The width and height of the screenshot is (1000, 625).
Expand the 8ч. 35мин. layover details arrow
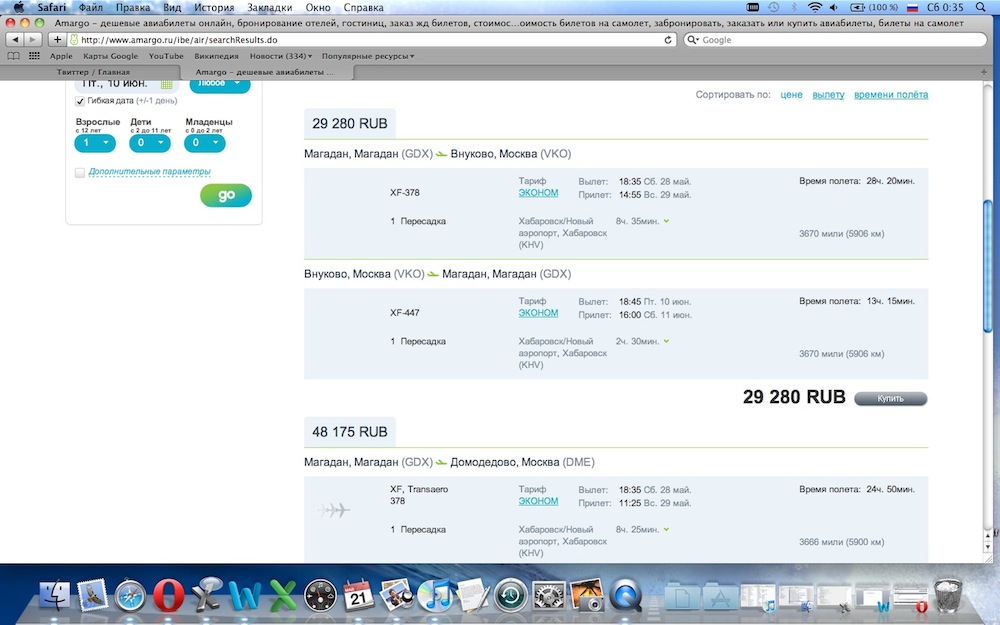pos(666,221)
